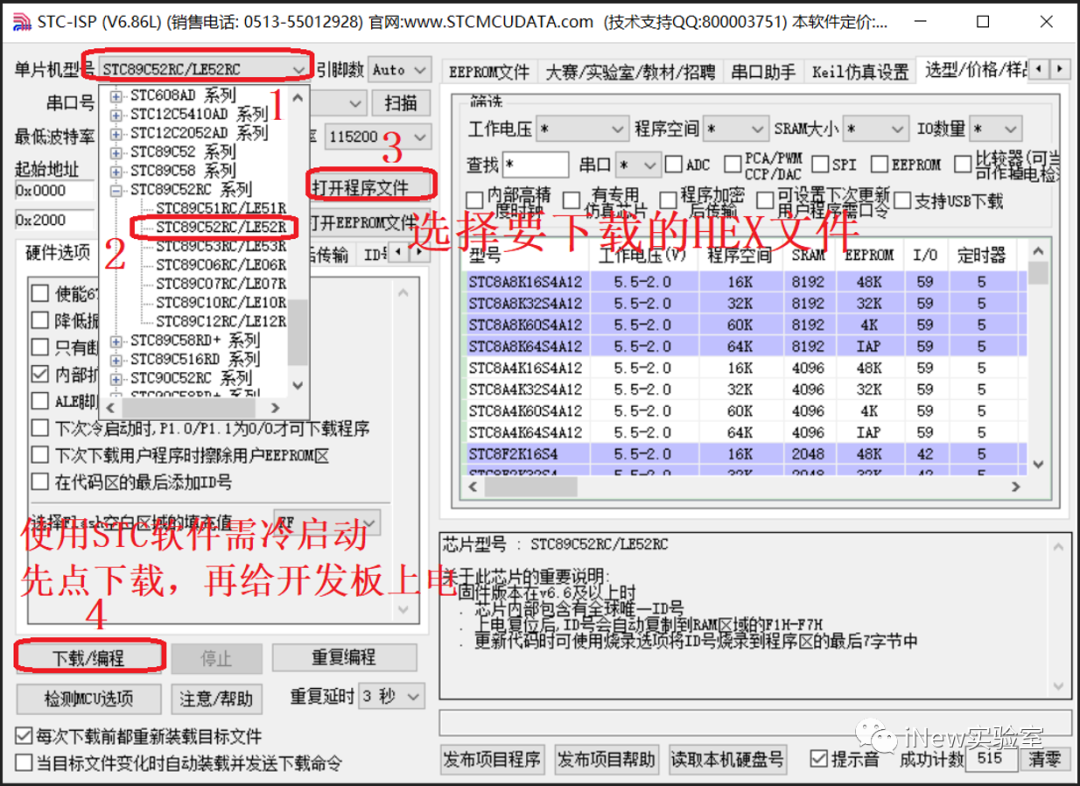Viewport: 1080px width, 786px height.
Task: Click the chip list scroll up arrow
Action: 298,98
